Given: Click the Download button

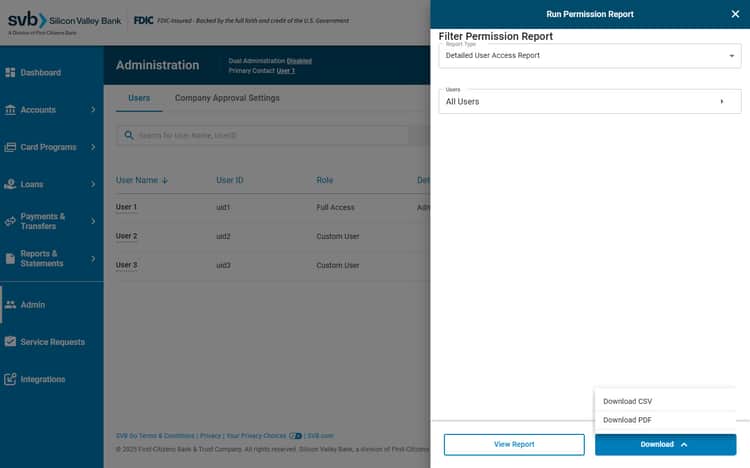Looking at the screenshot, I should [665, 445].
